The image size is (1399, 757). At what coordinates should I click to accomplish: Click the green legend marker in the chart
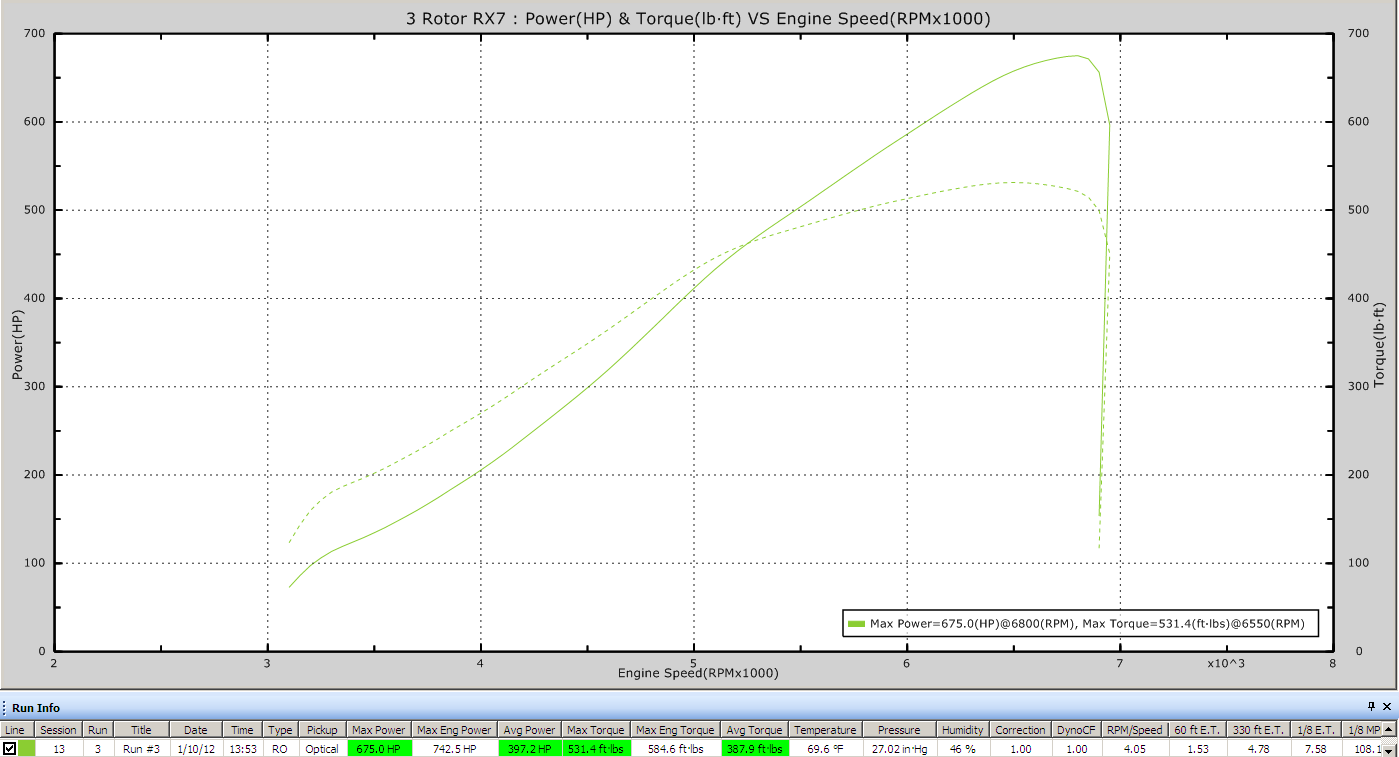pos(856,624)
